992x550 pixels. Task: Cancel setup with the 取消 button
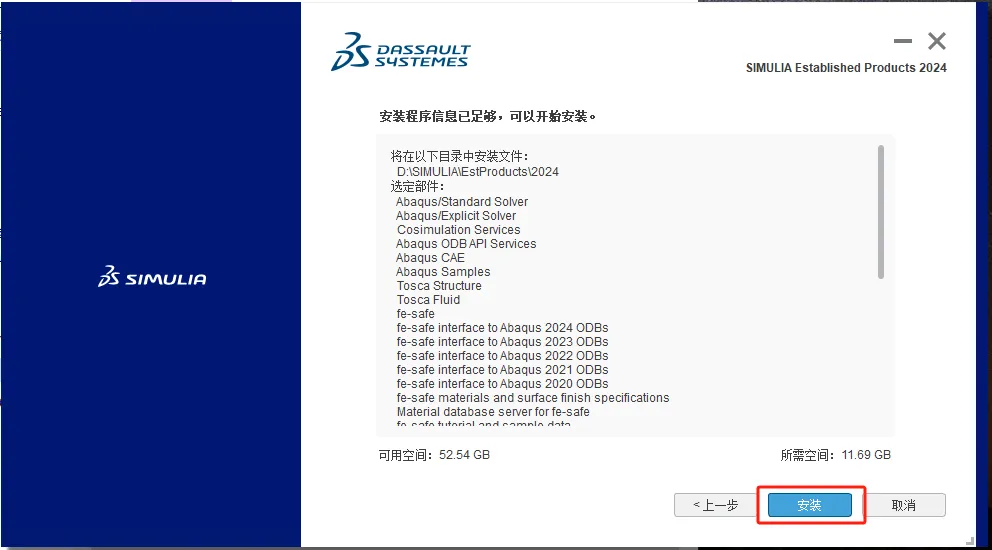click(x=903, y=505)
